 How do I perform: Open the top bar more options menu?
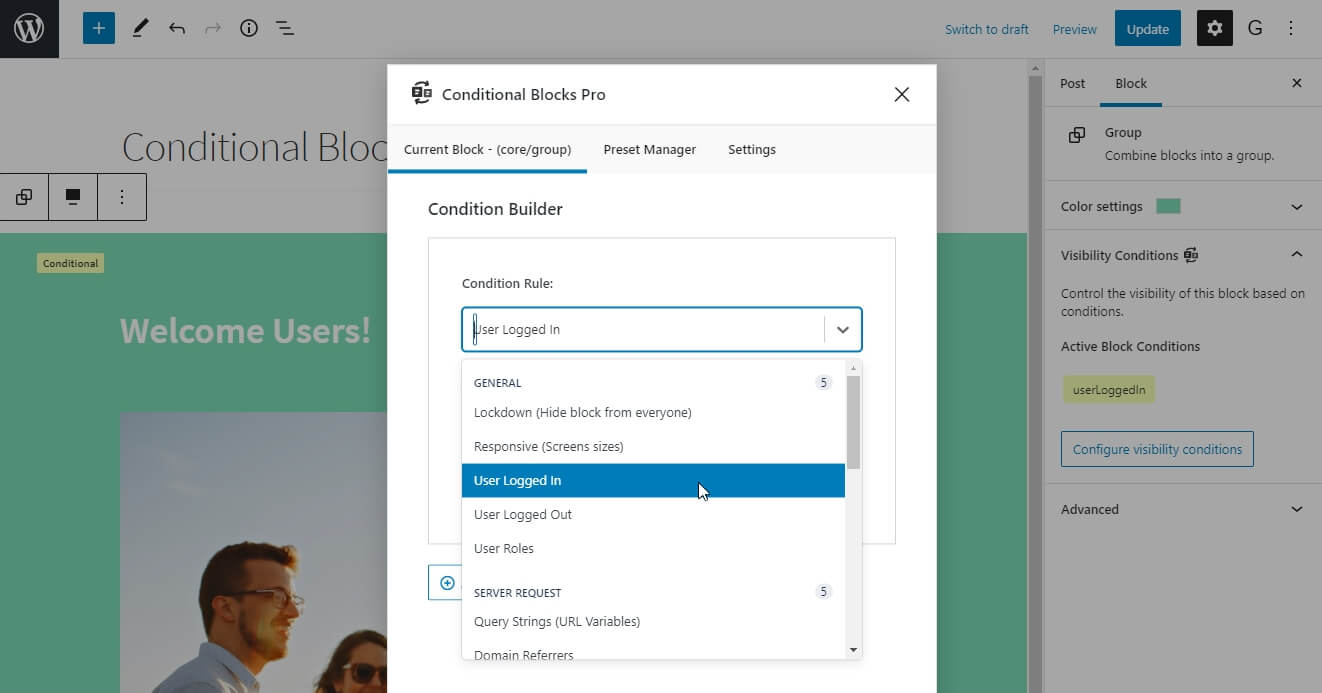(x=1291, y=29)
